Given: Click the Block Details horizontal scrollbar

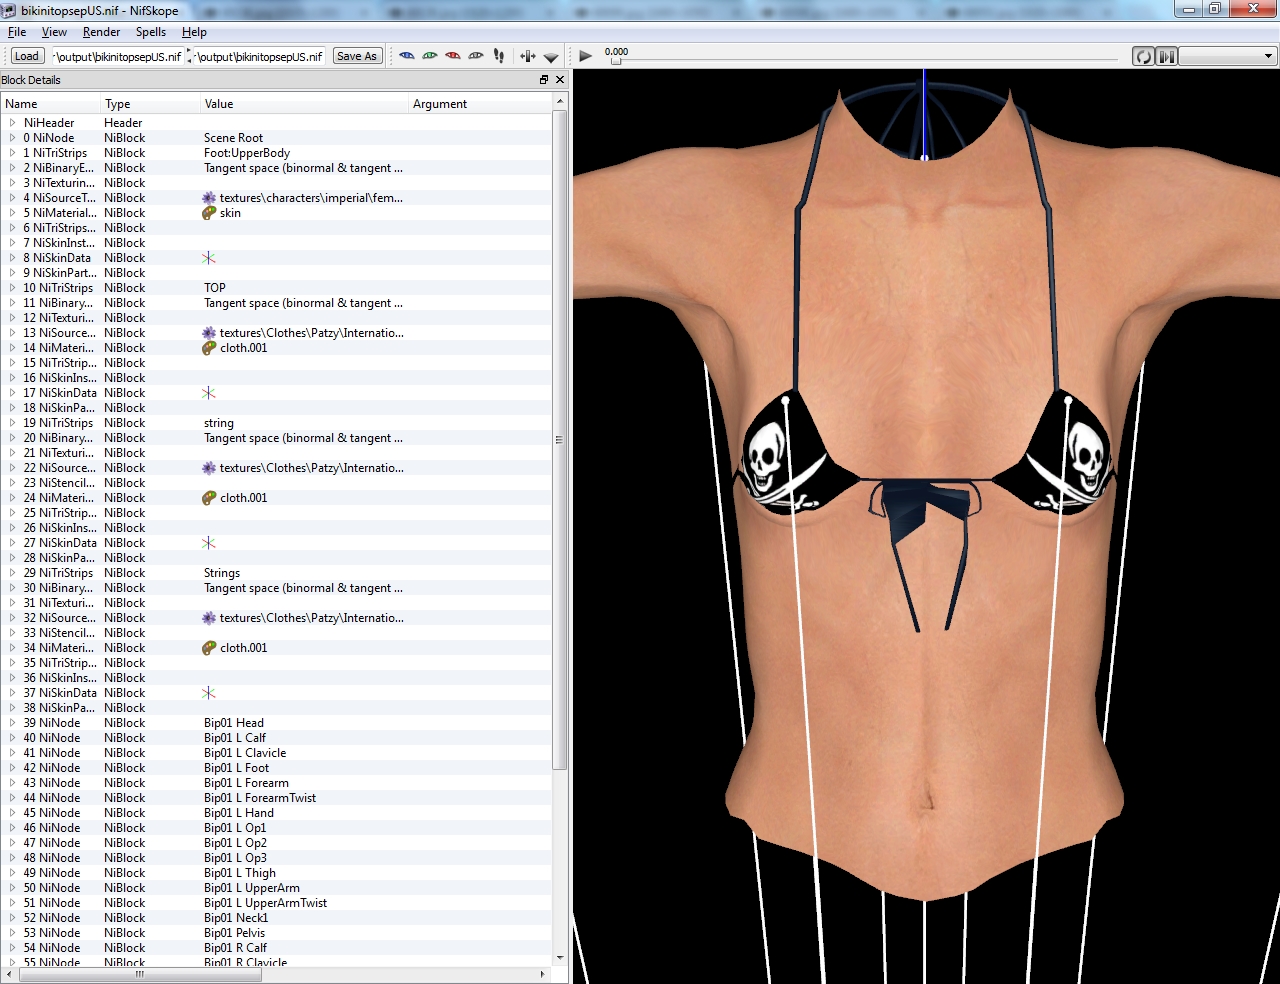Looking at the screenshot, I should point(140,974).
